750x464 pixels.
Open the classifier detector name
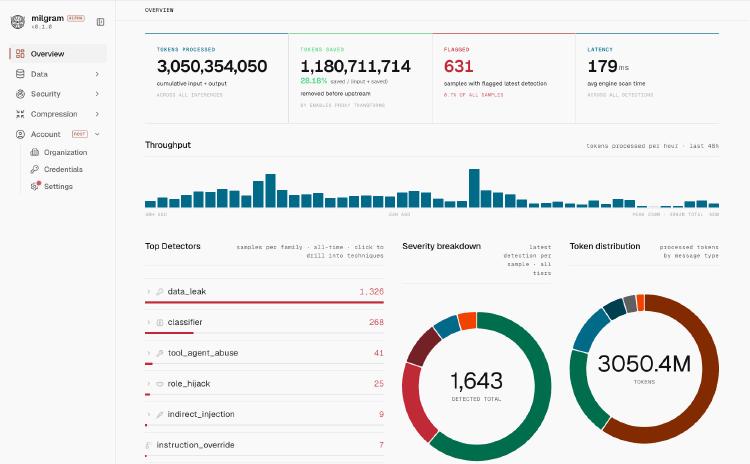click(185, 322)
